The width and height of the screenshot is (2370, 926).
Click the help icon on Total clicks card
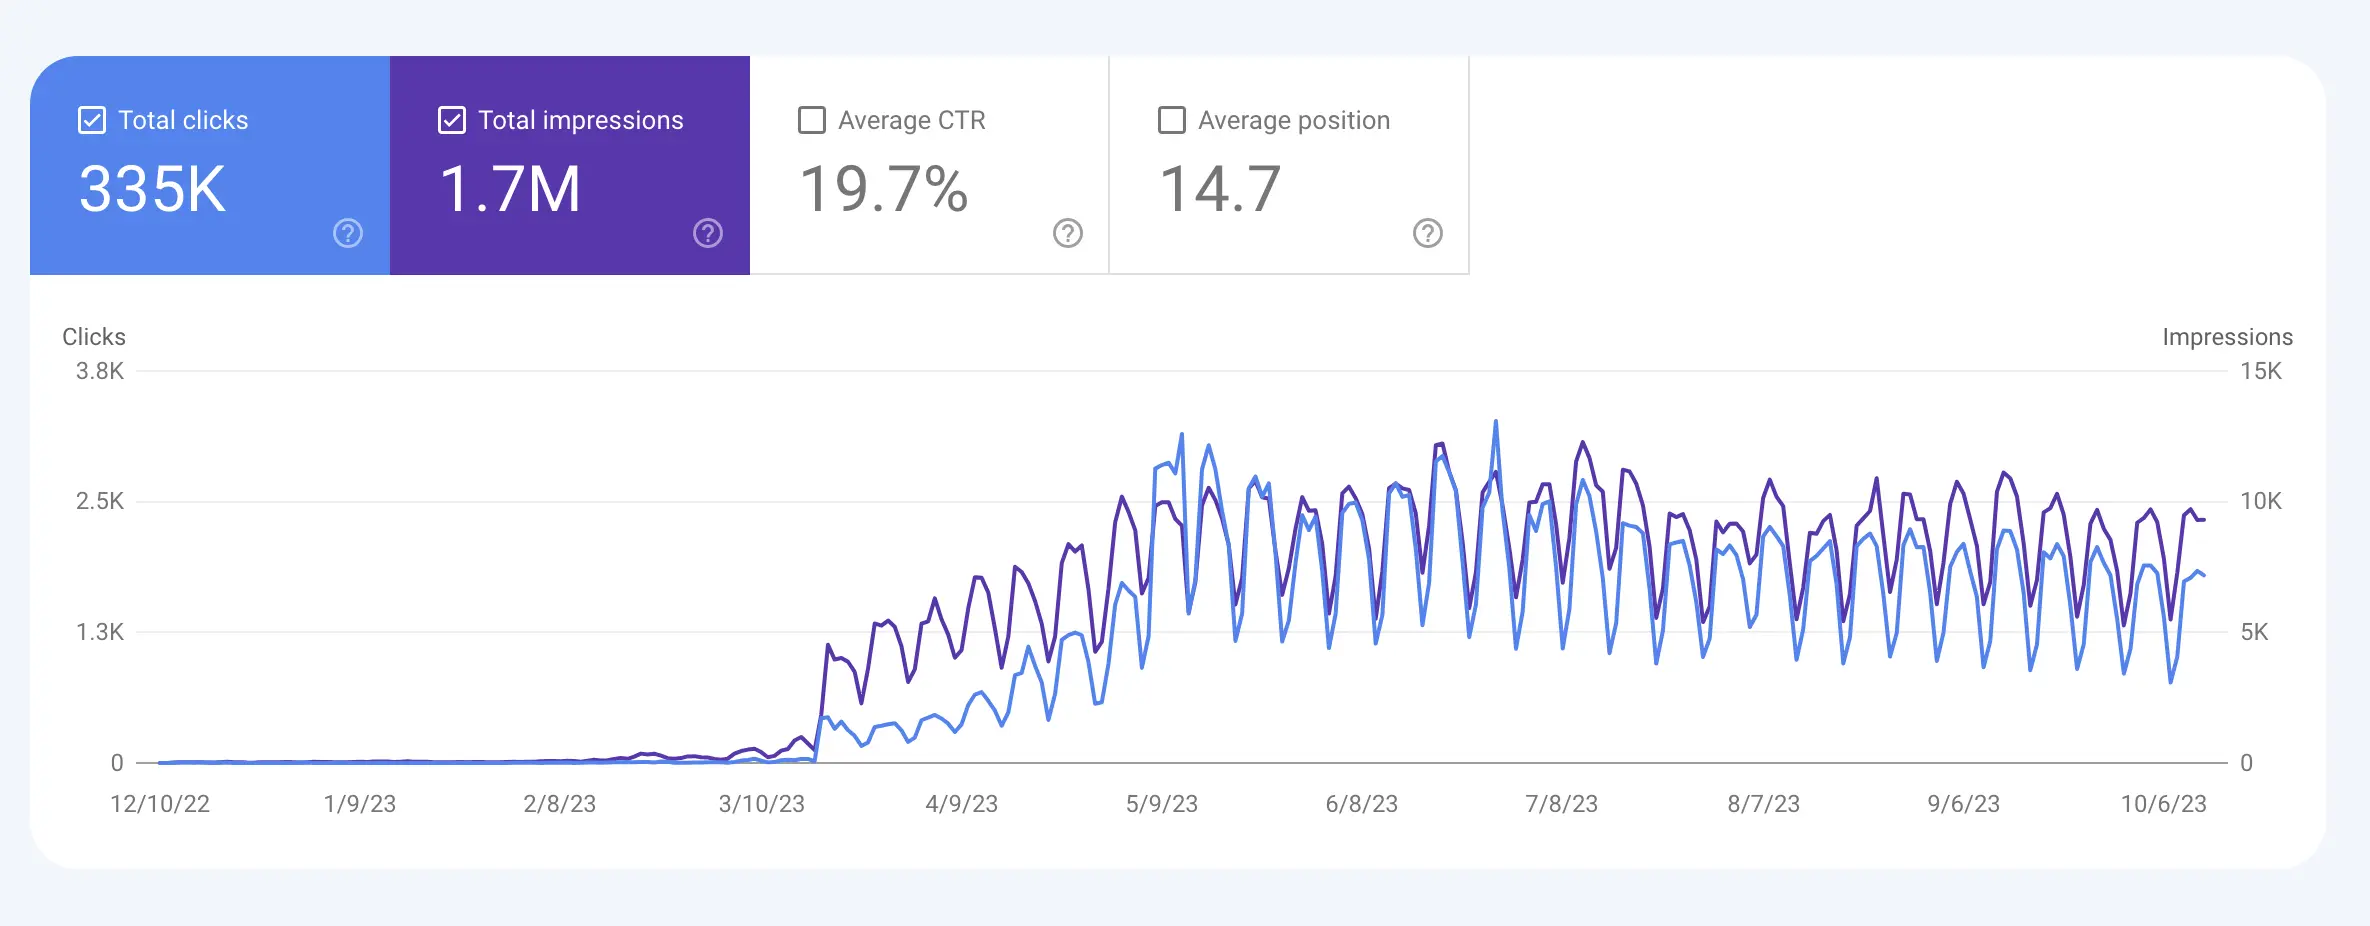(x=347, y=233)
